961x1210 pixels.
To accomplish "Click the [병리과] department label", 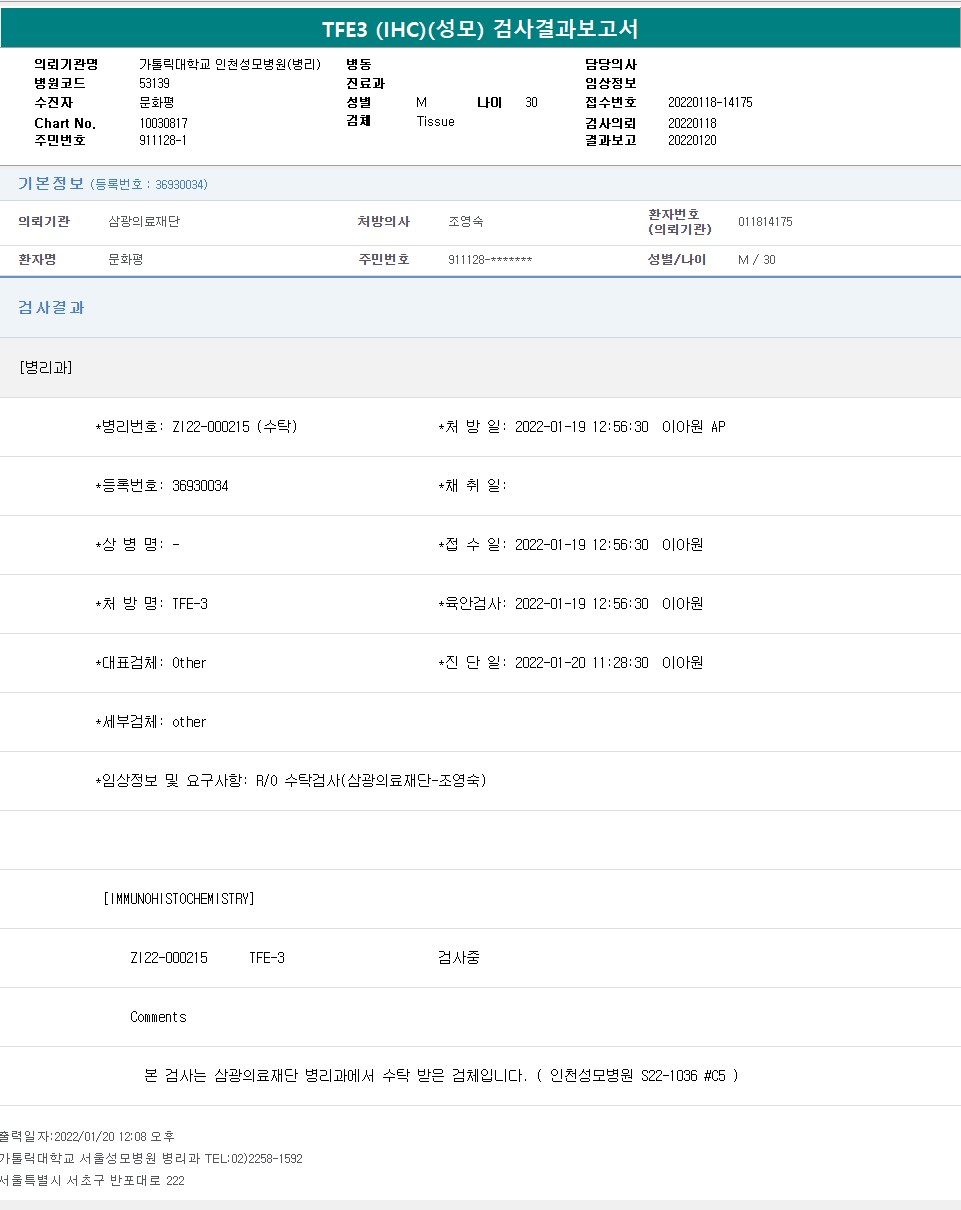I will coord(46,367).
